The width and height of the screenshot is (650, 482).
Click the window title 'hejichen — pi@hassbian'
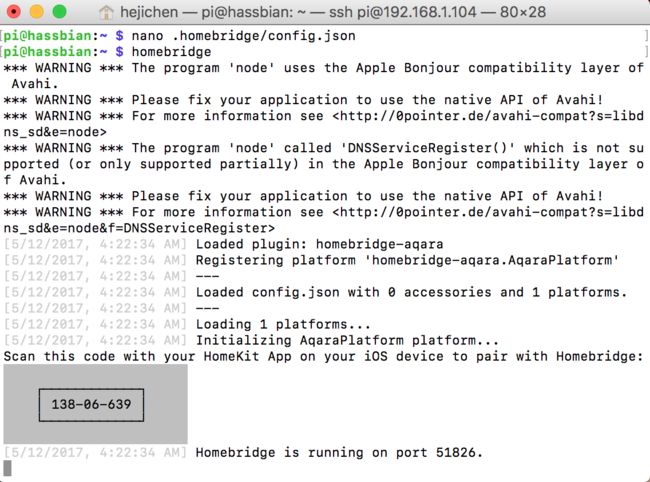point(333,12)
